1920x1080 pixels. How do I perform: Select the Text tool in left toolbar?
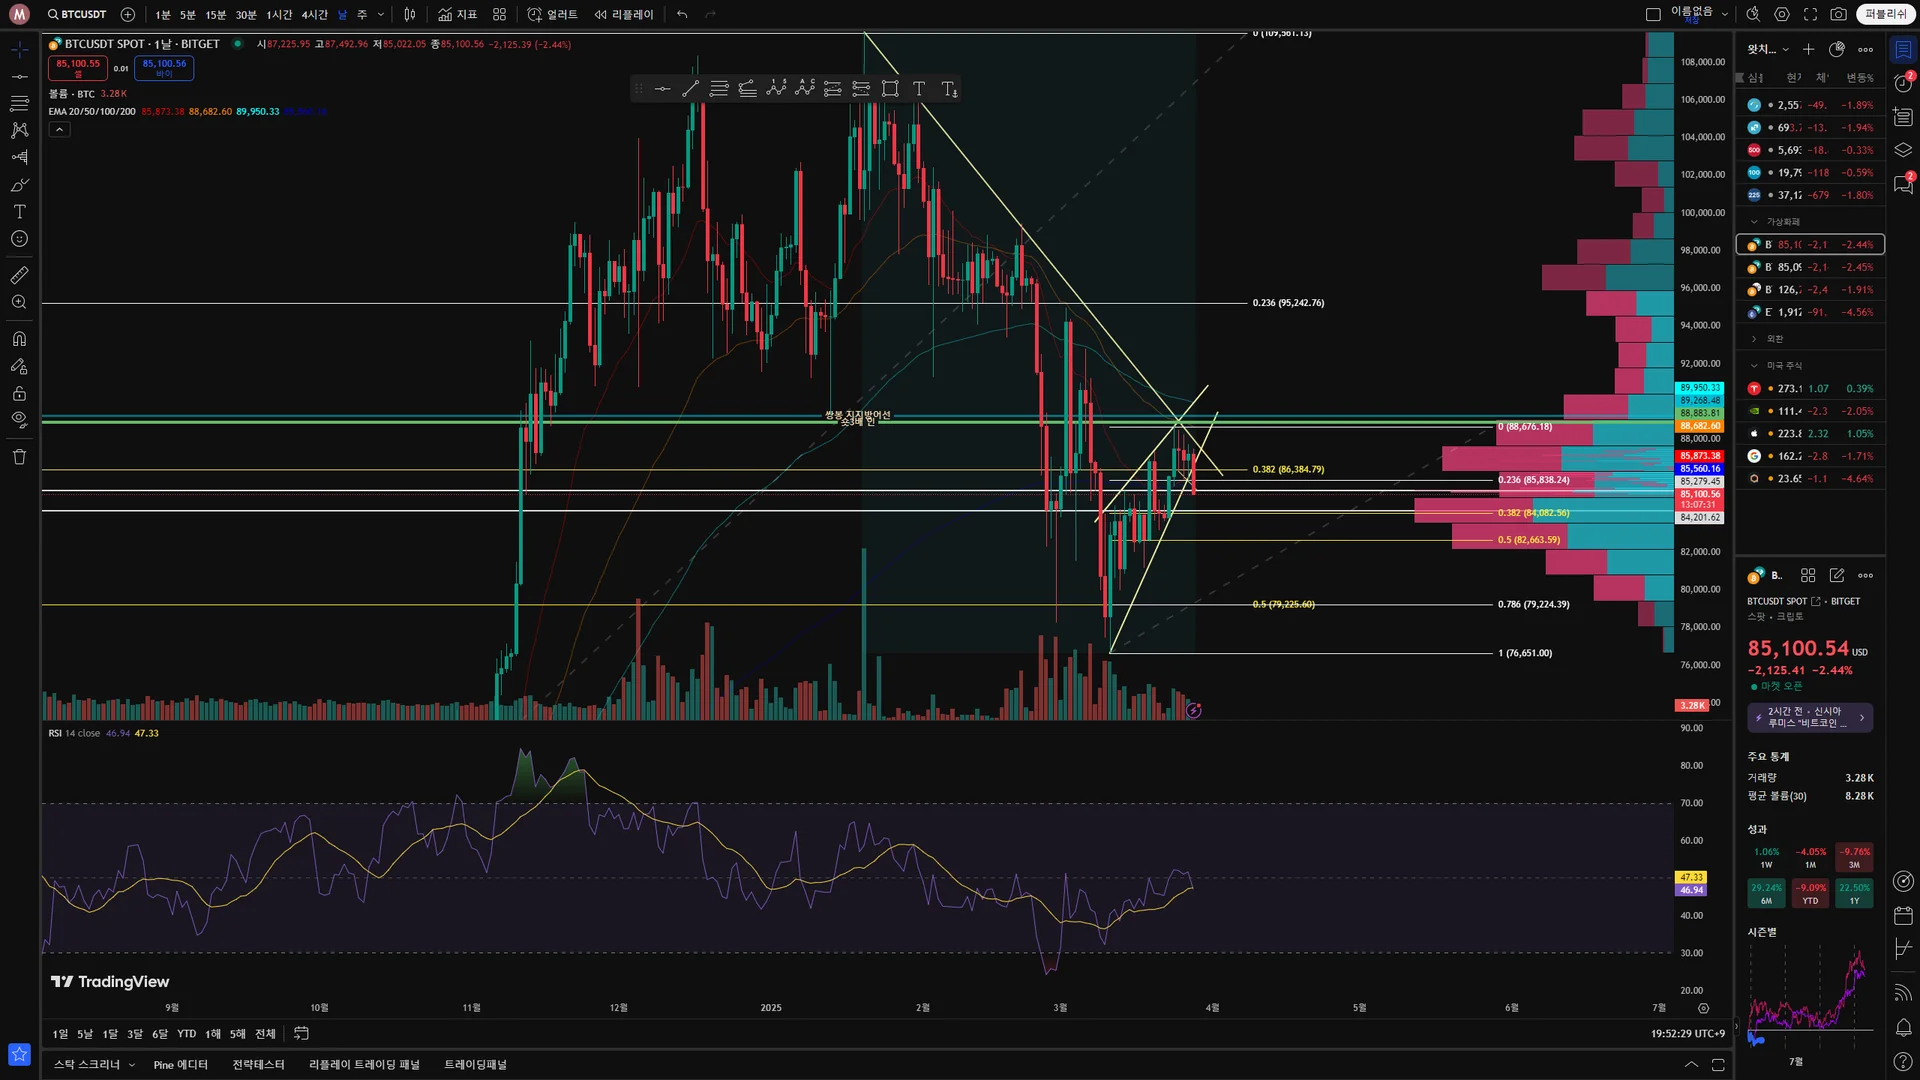(19, 212)
